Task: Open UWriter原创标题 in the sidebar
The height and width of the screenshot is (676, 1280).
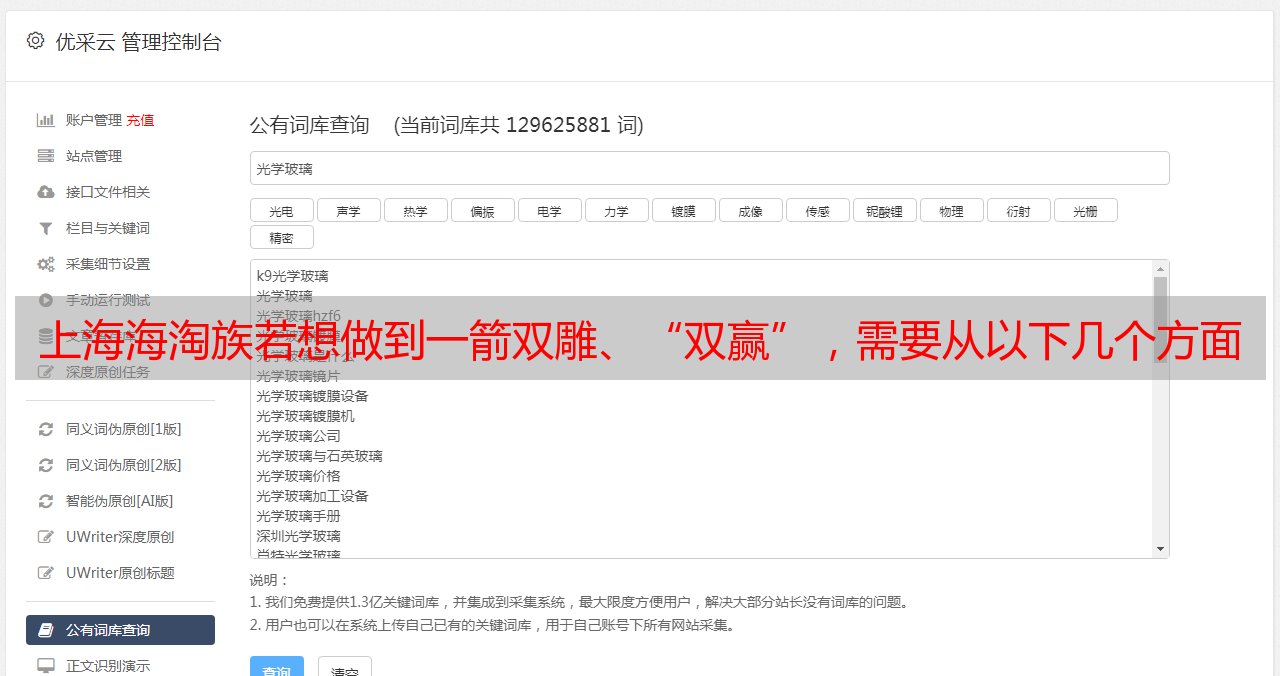Action: pos(120,573)
